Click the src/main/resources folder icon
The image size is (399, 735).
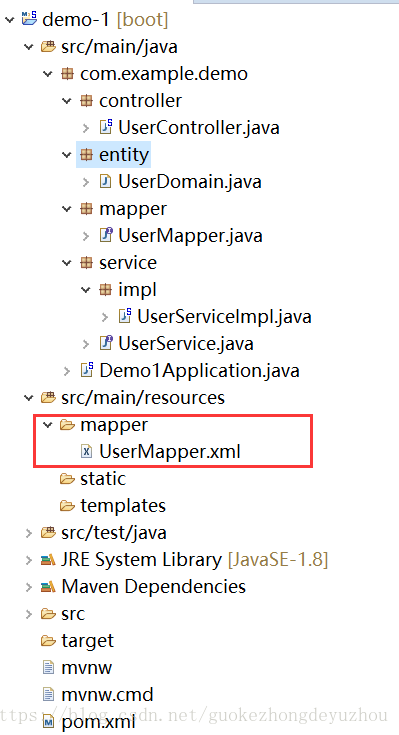48,398
